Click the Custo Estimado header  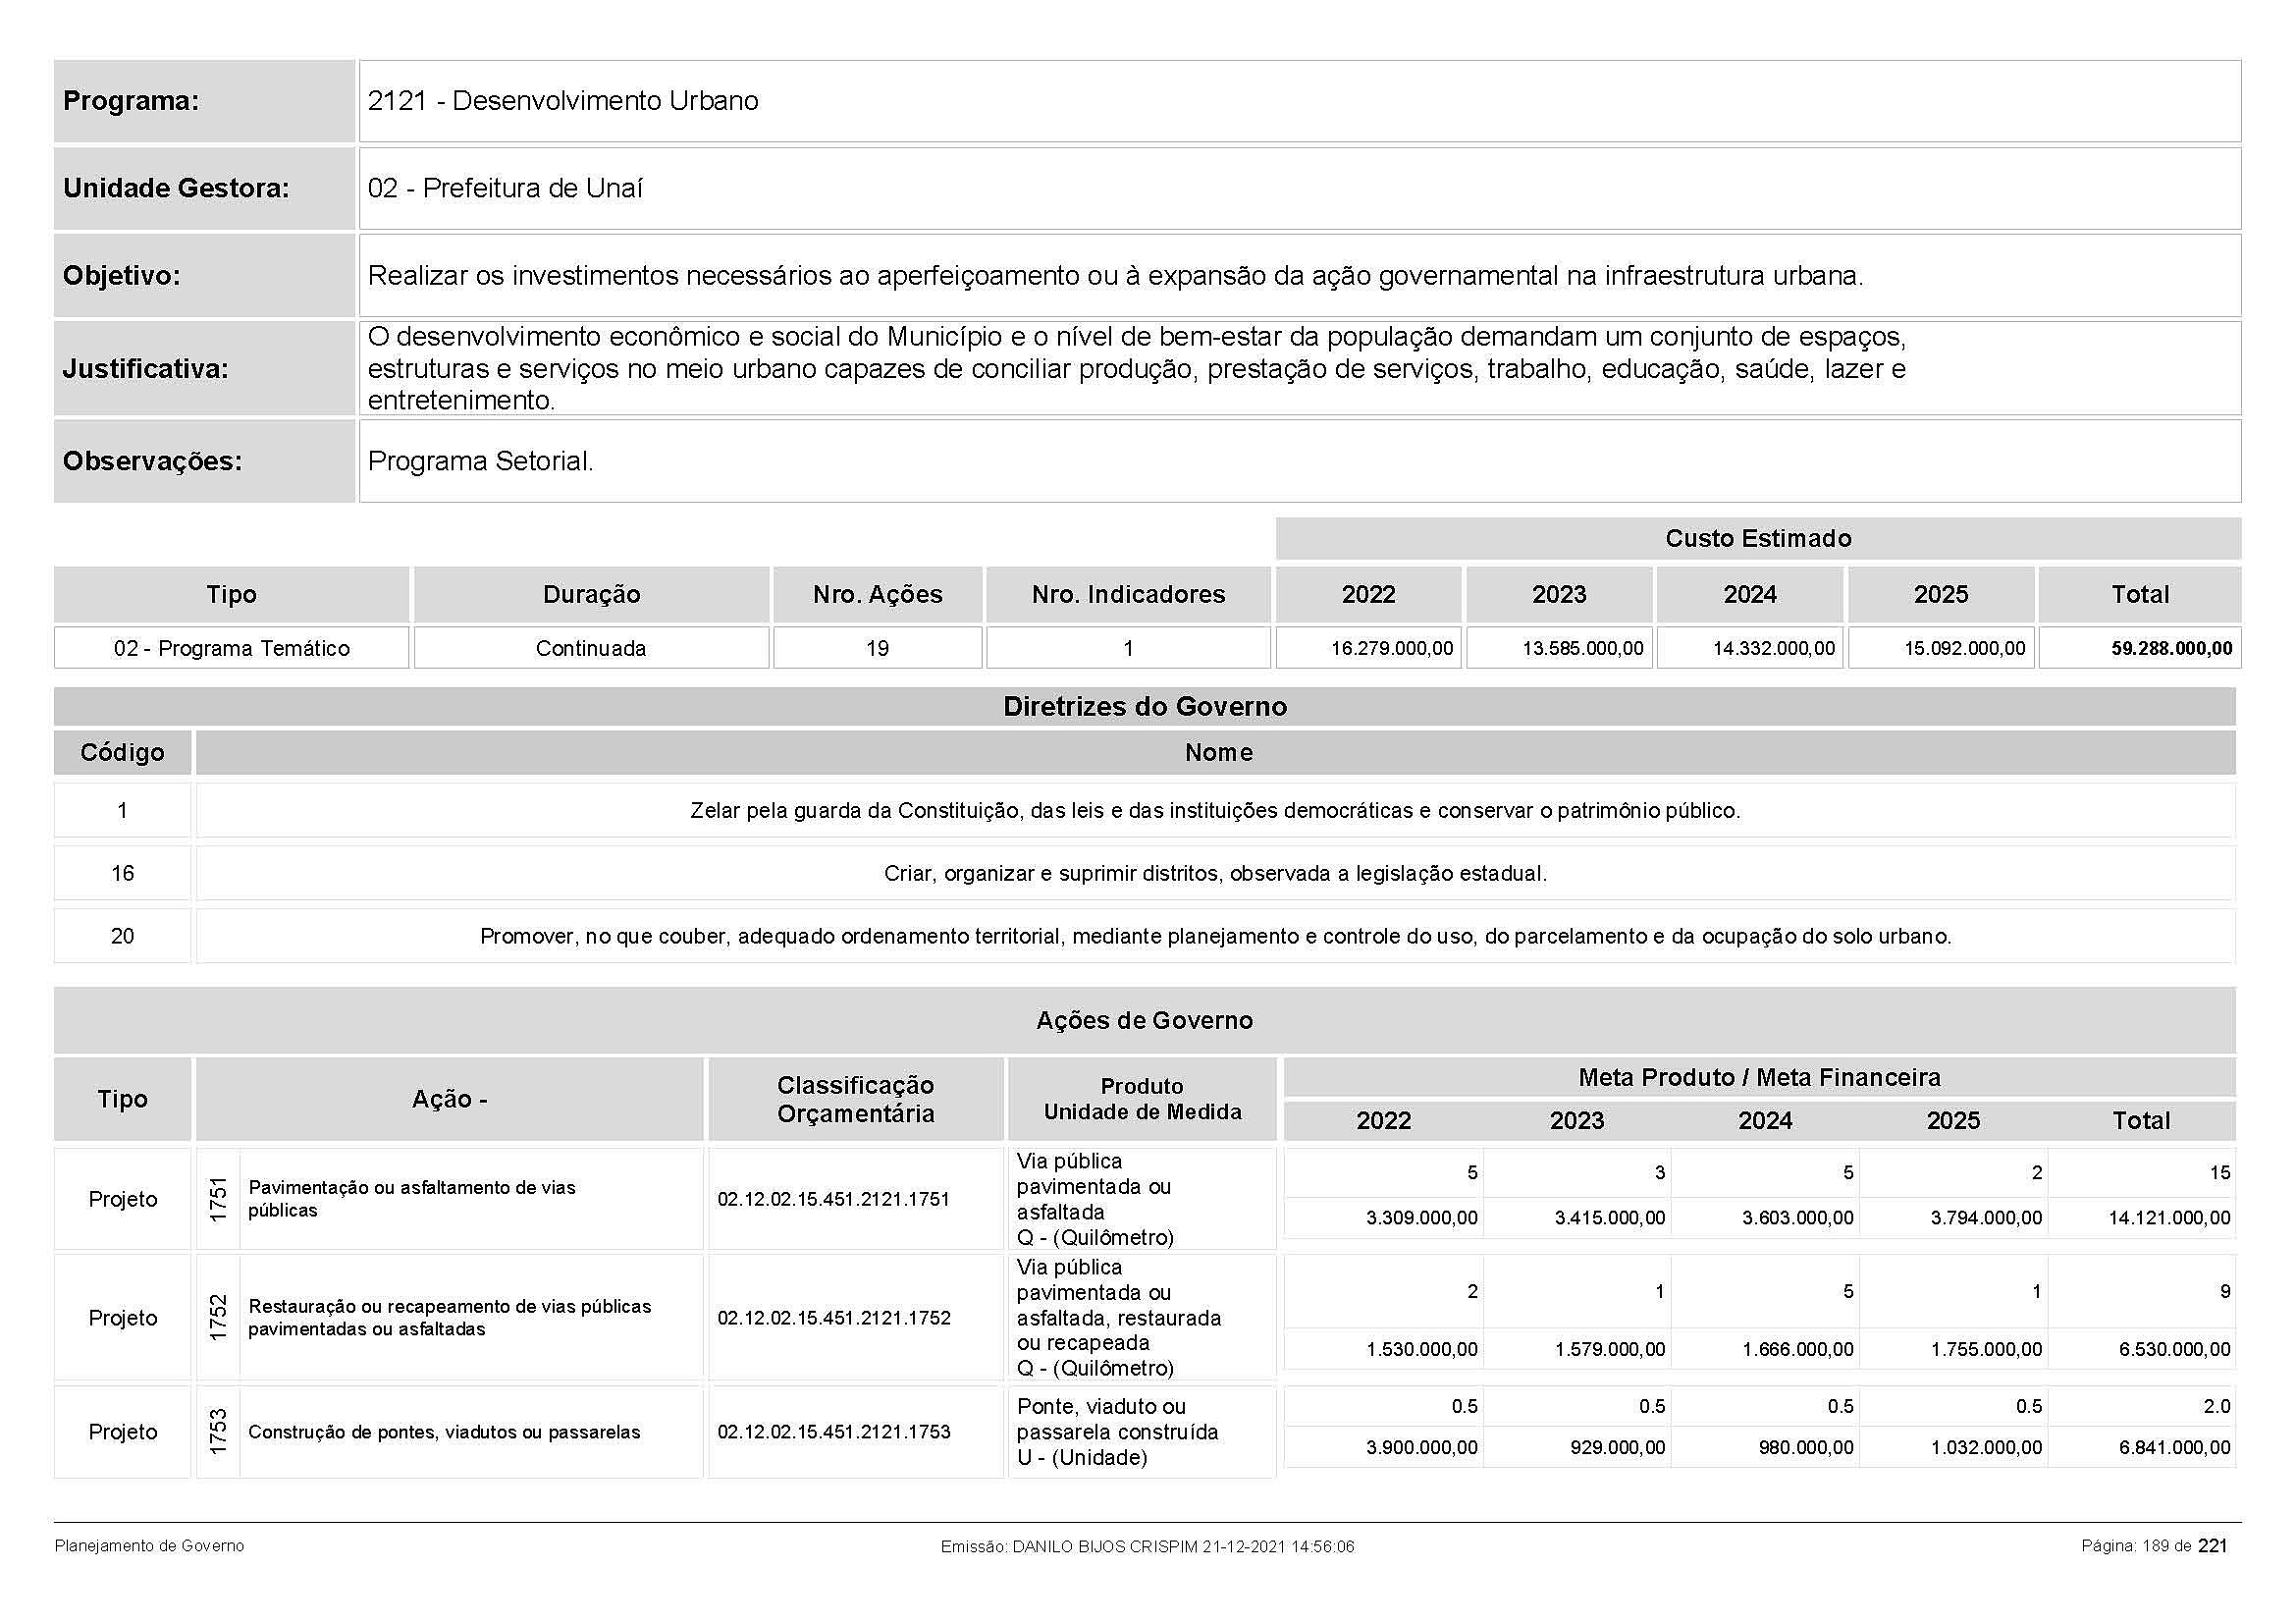point(1757,539)
